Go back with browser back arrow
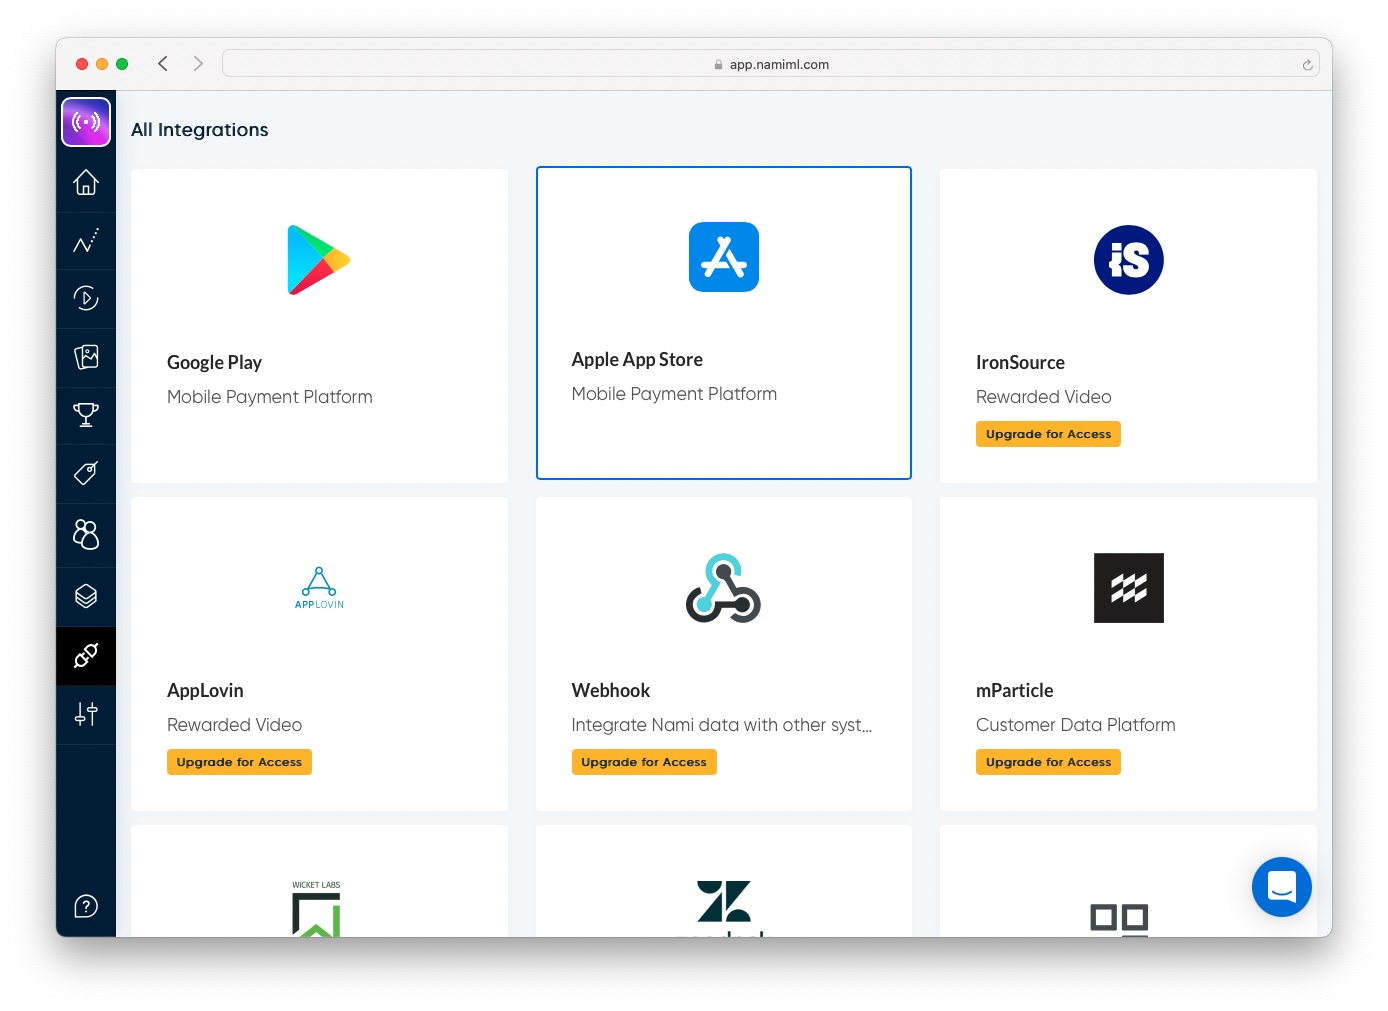The height and width of the screenshot is (1011, 1388). pos(163,64)
